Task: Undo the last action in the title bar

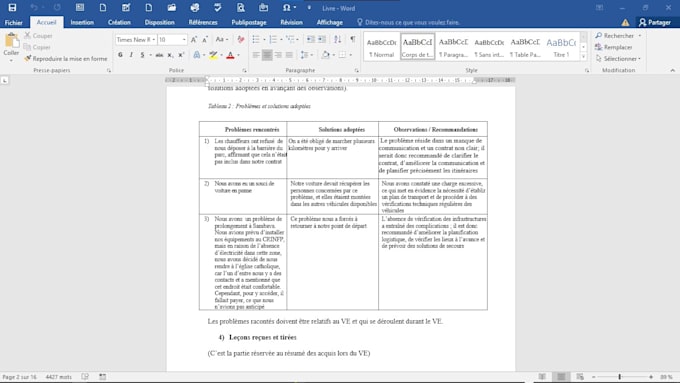Action: point(34,7)
